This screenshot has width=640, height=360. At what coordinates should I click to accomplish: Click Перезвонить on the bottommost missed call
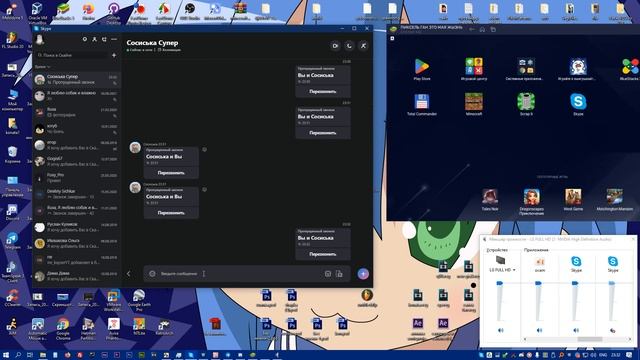pyautogui.click(x=323, y=254)
